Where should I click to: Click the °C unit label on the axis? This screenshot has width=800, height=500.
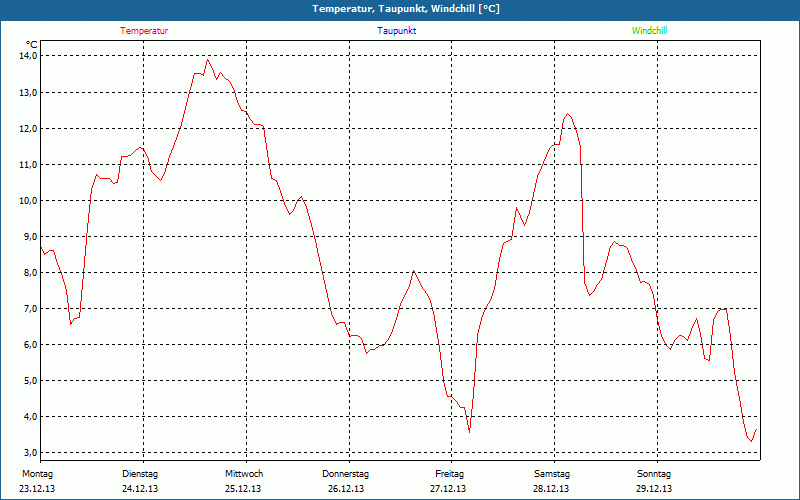(x=32, y=45)
